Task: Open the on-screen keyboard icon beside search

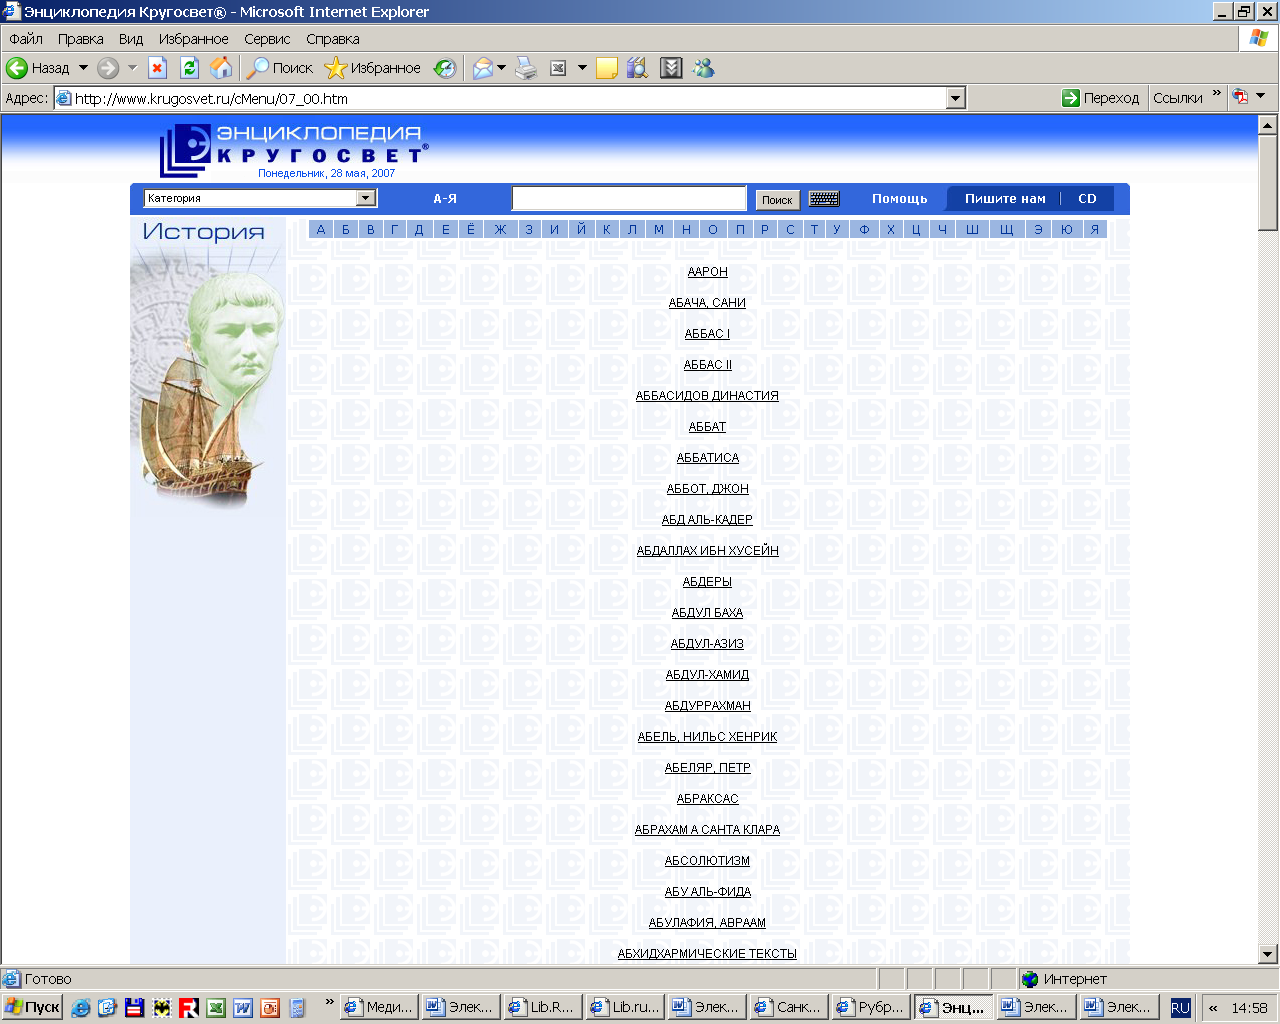Action: pyautogui.click(x=824, y=199)
